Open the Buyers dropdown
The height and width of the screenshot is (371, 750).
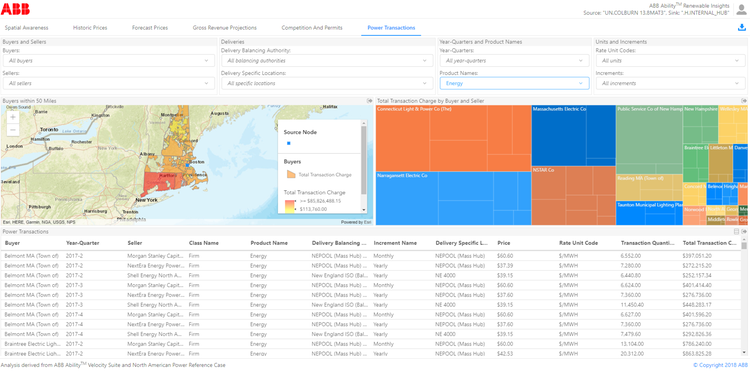(x=109, y=61)
